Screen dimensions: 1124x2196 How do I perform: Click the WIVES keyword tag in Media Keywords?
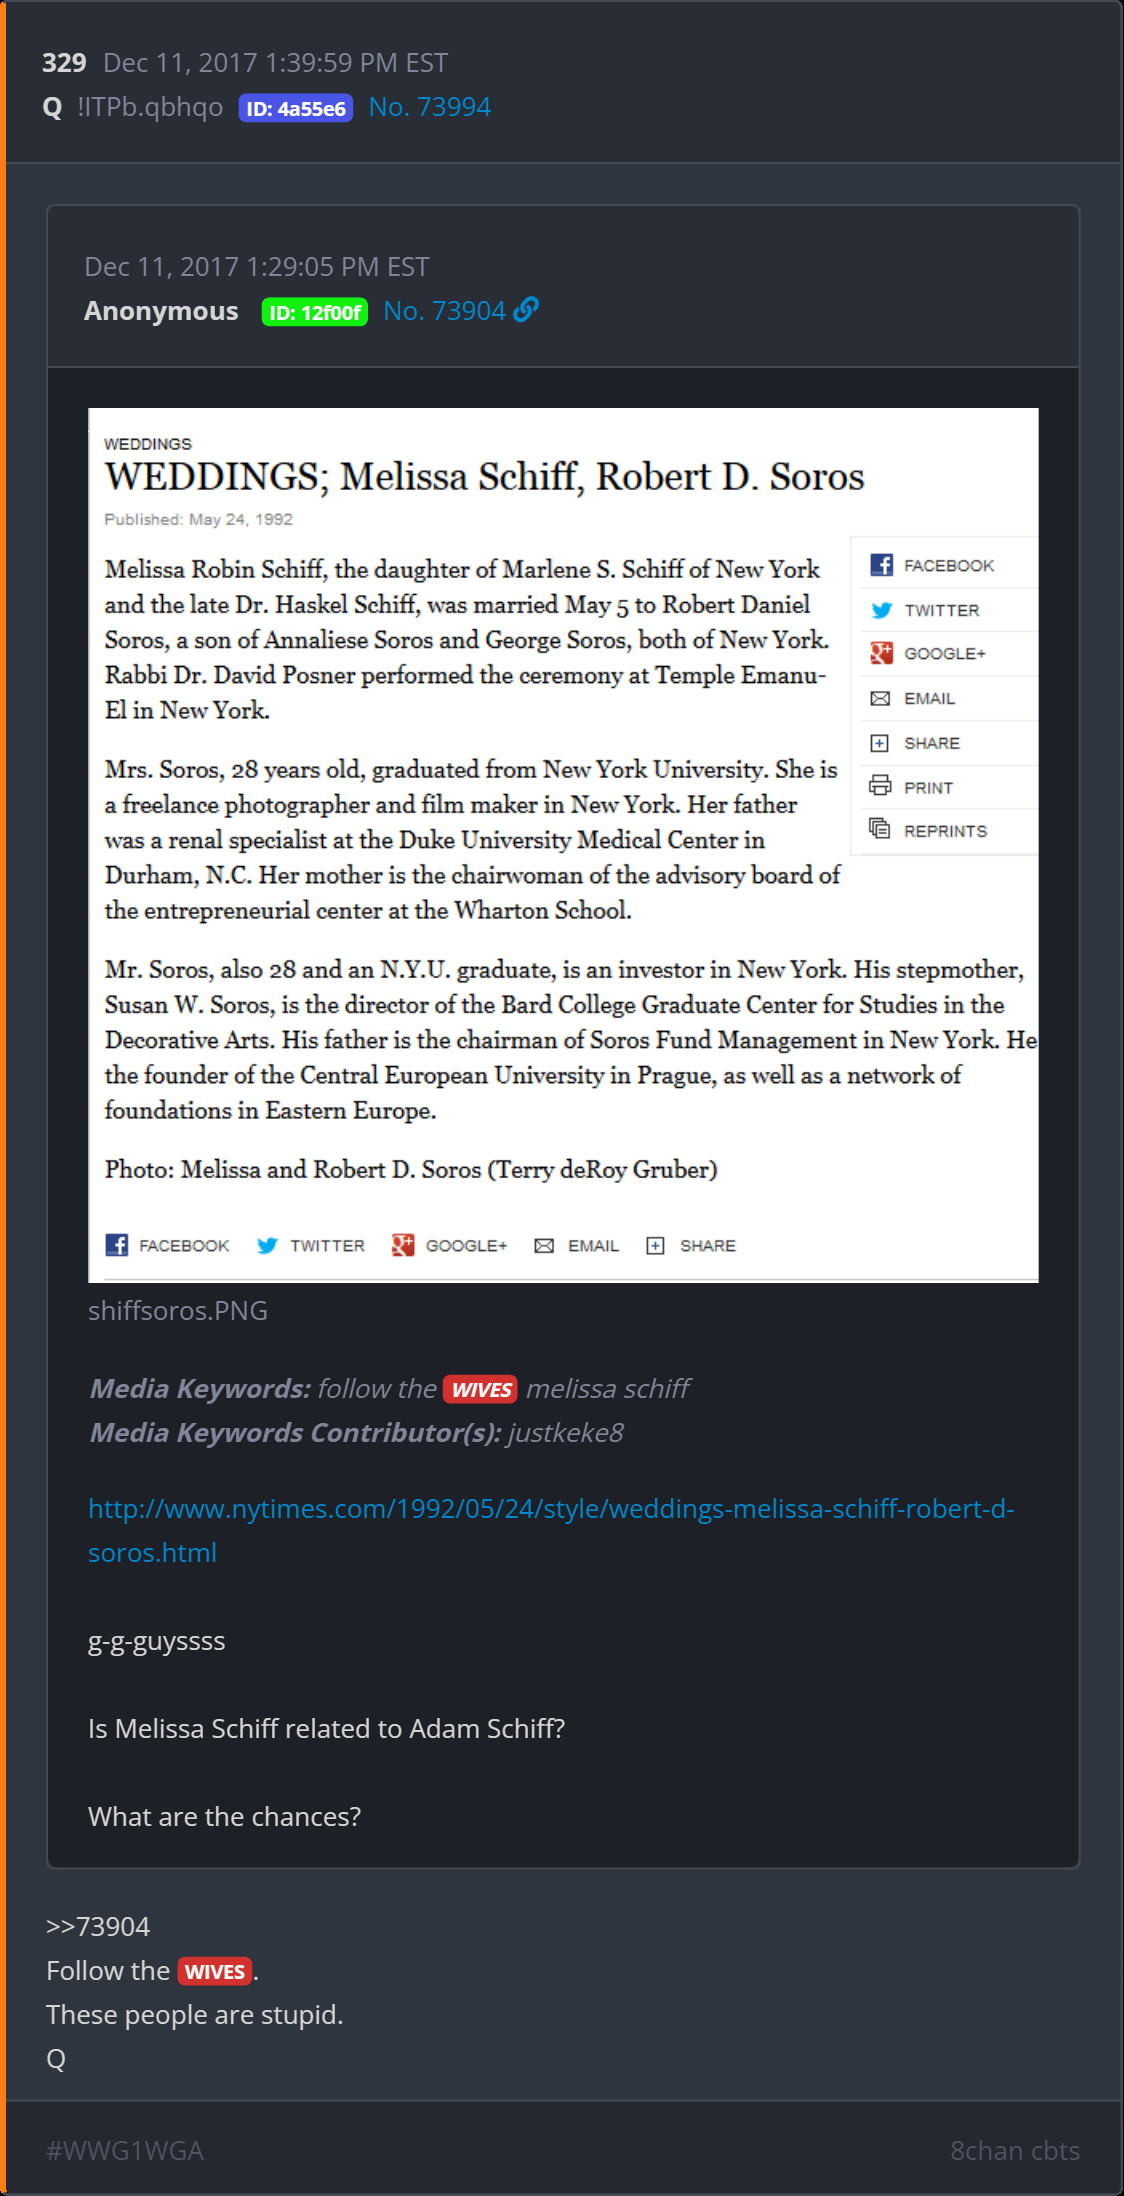click(481, 1389)
